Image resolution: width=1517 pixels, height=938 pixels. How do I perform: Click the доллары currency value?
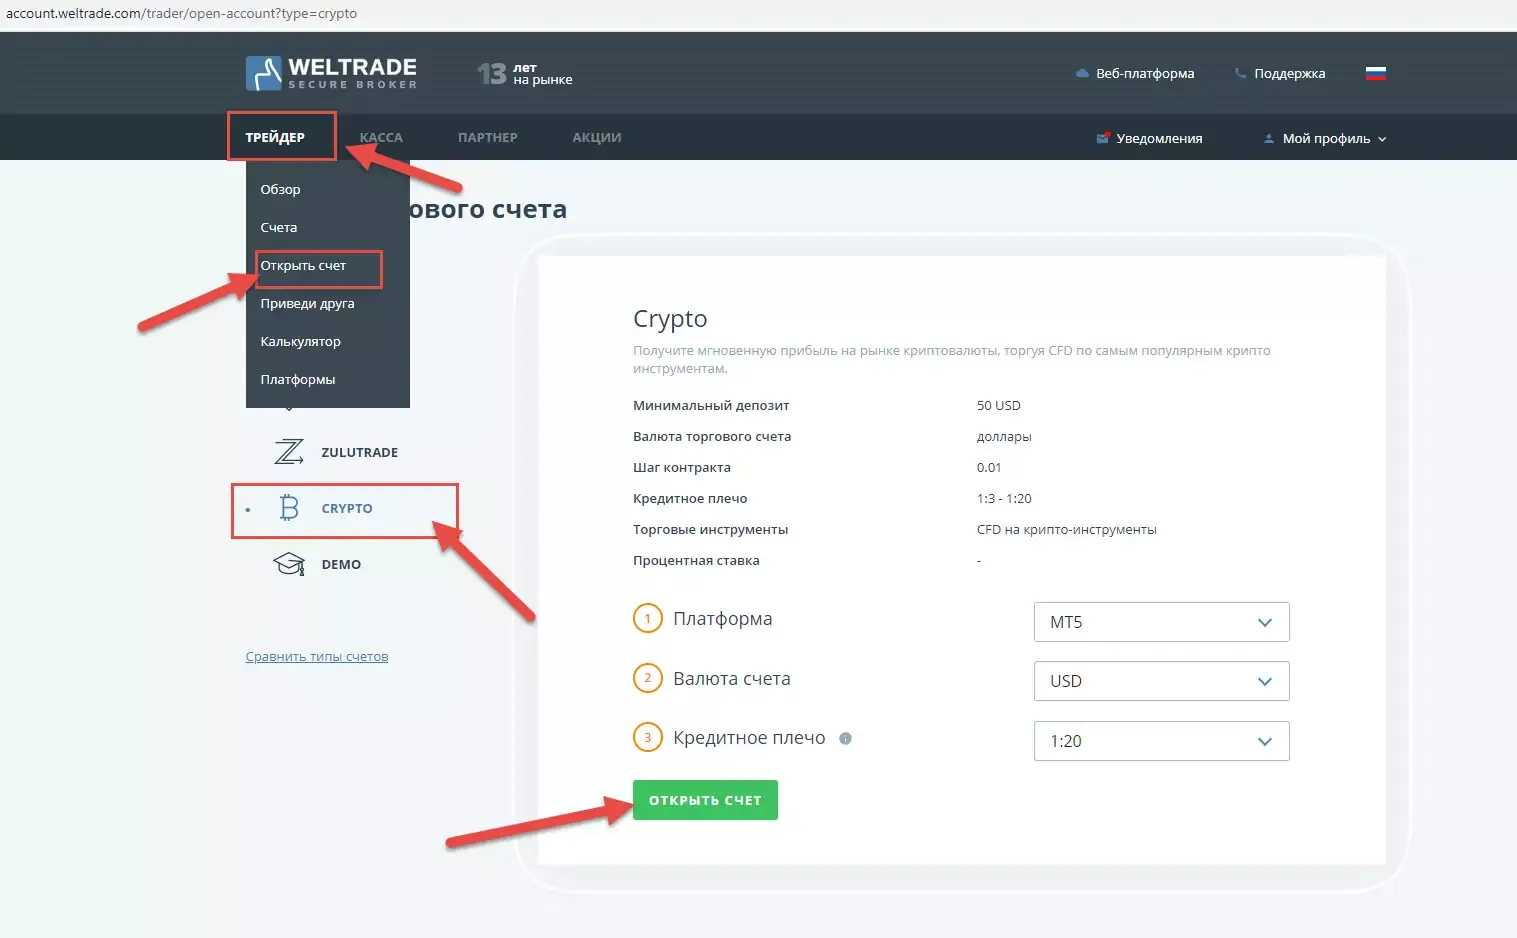pyautogui.click(x=1004, y=436)
